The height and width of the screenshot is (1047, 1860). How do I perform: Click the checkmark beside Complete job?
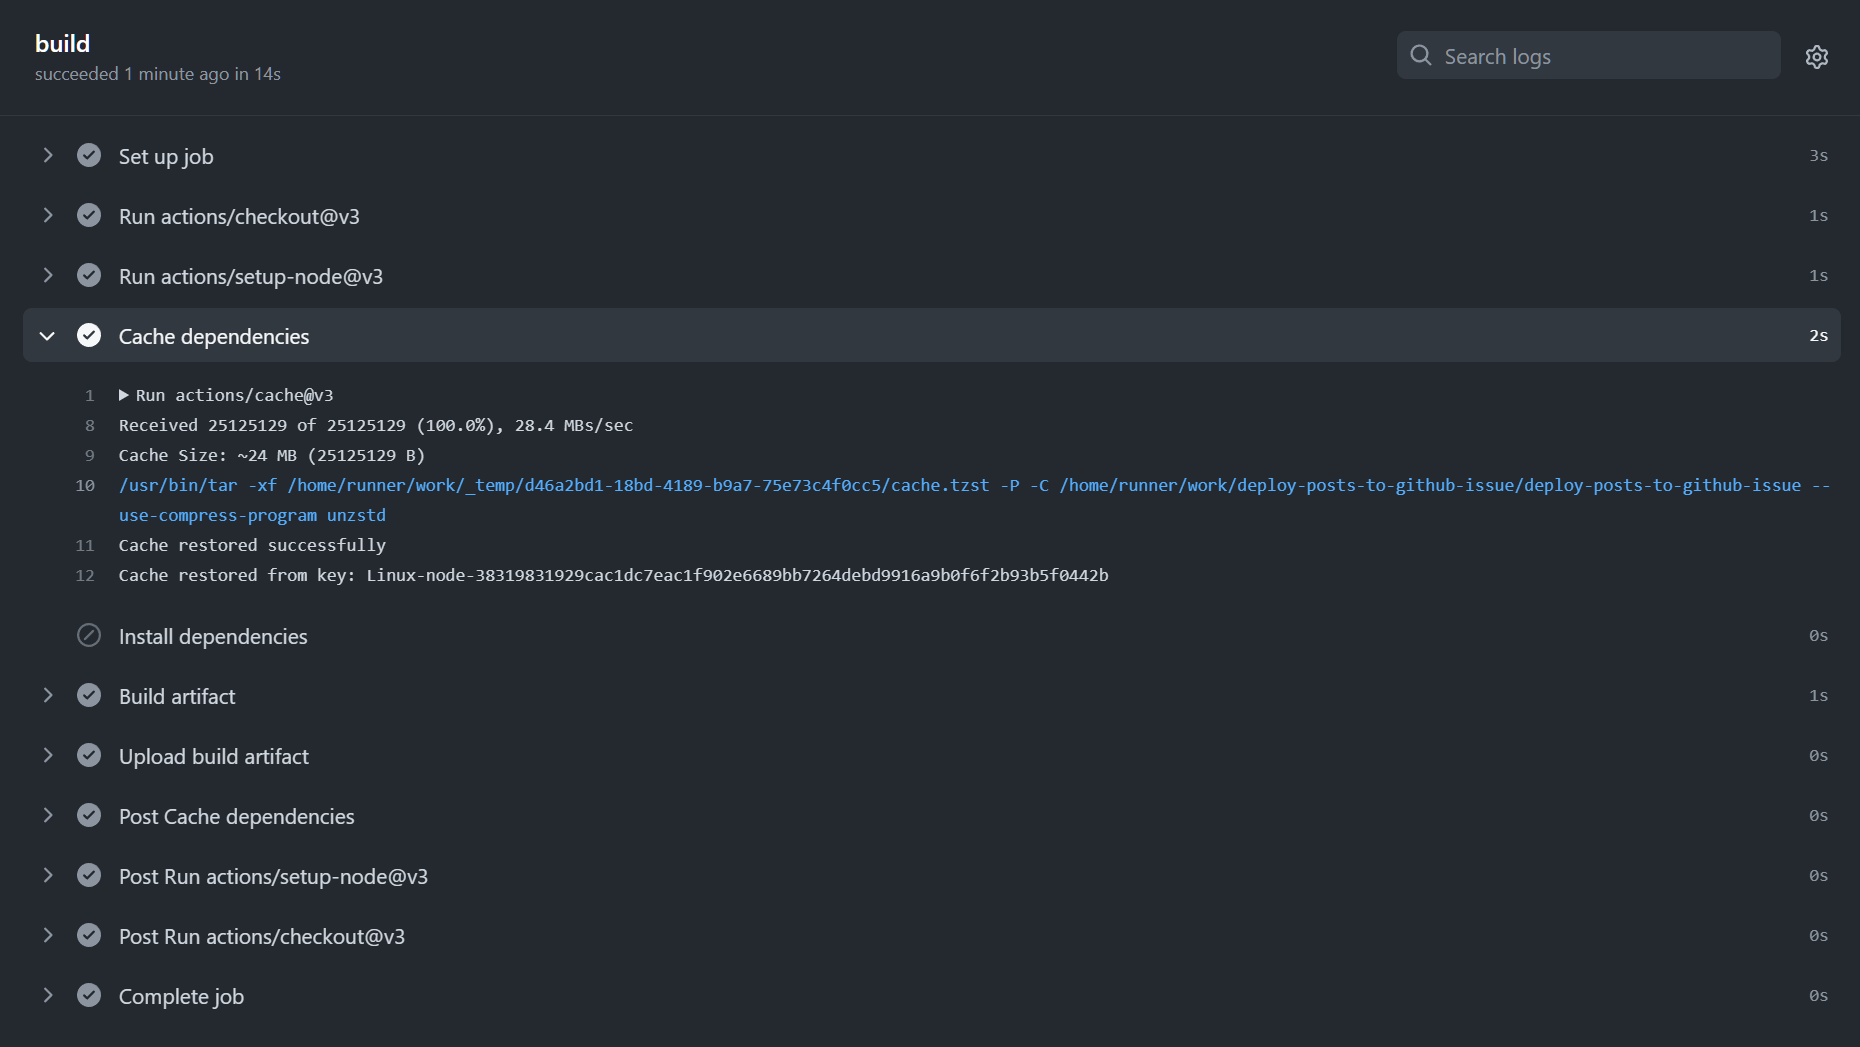pyautogui.click(x=89, y=995)
